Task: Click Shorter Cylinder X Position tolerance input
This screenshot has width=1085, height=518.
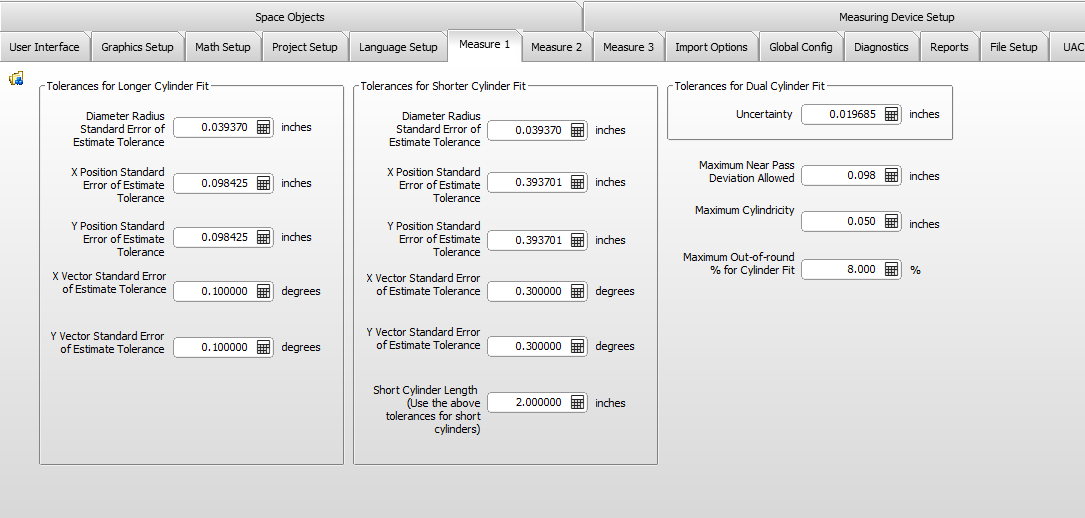Action: pos(528,183)
